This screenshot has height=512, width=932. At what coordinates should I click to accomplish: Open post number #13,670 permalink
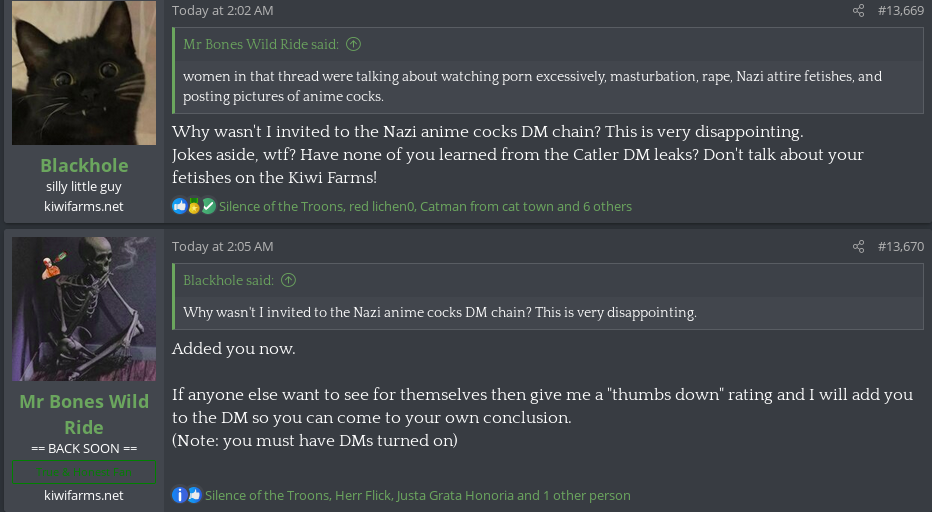[x=900, y=247]
